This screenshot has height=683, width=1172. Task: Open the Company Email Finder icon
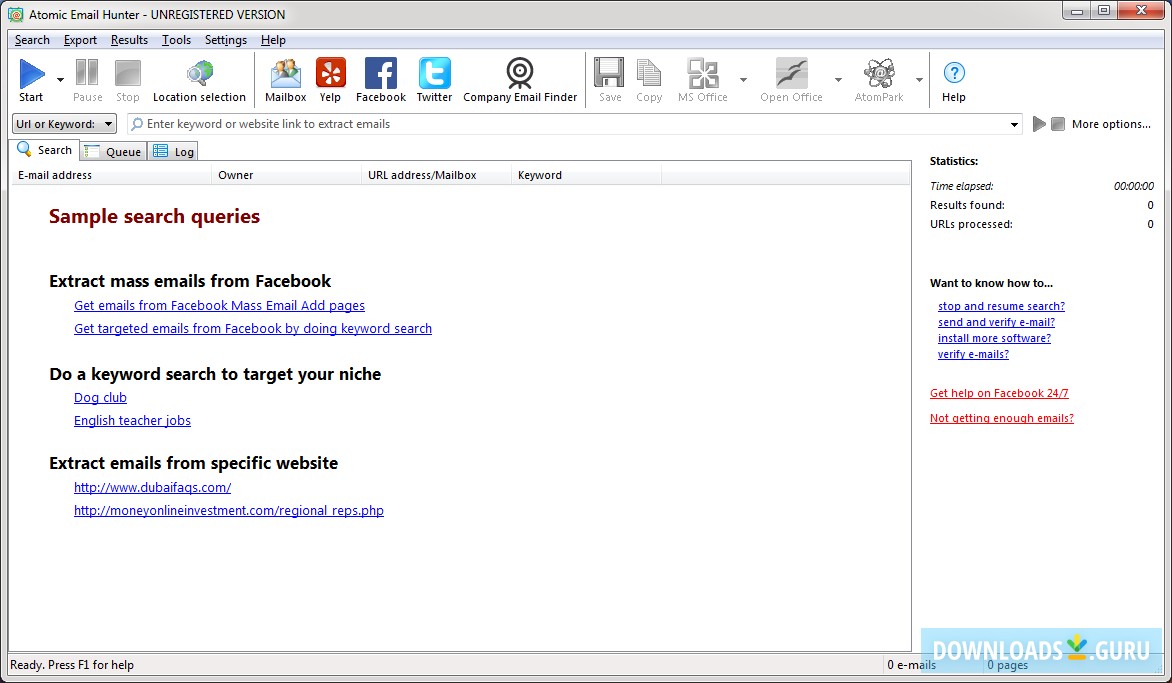point(519,73)
